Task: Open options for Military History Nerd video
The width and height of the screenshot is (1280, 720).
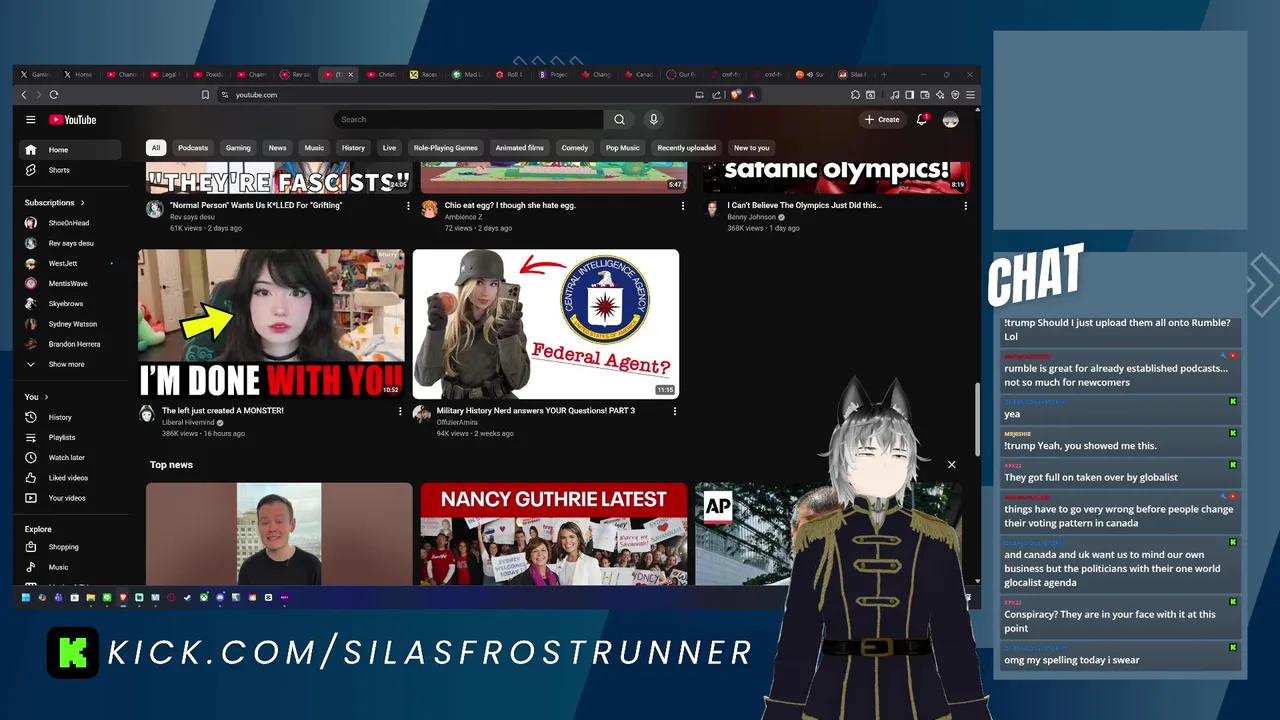Action: (x=674, y=411)
